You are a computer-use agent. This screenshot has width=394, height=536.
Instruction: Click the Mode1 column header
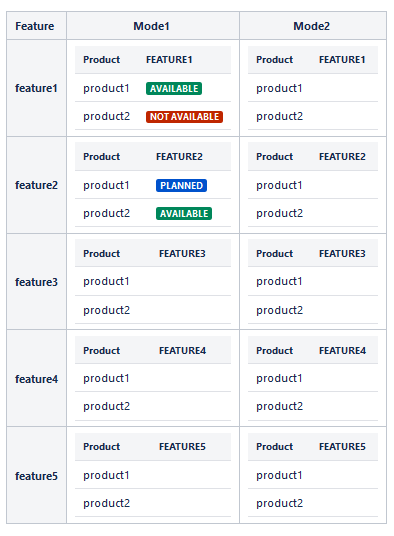151,26
